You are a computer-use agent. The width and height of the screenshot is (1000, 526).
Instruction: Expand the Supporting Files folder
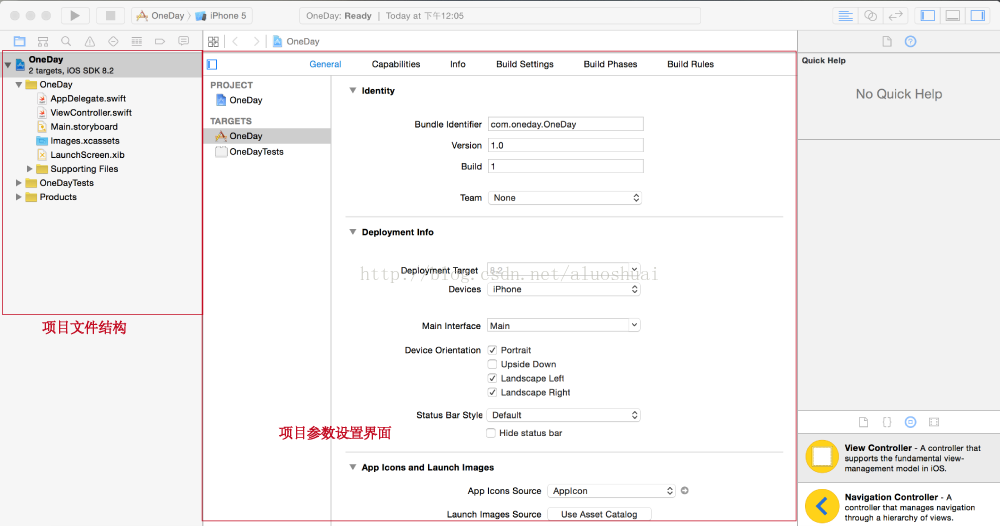coord(29,169)
